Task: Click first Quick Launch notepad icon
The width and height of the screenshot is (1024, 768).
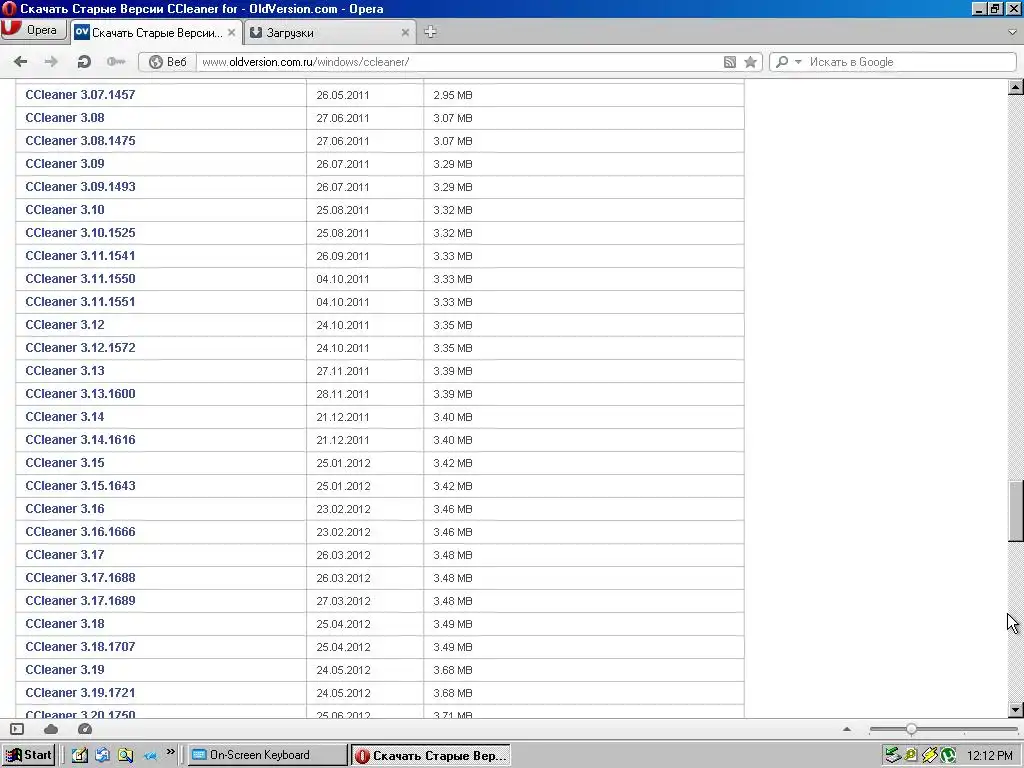Action: tap(79, 755)
